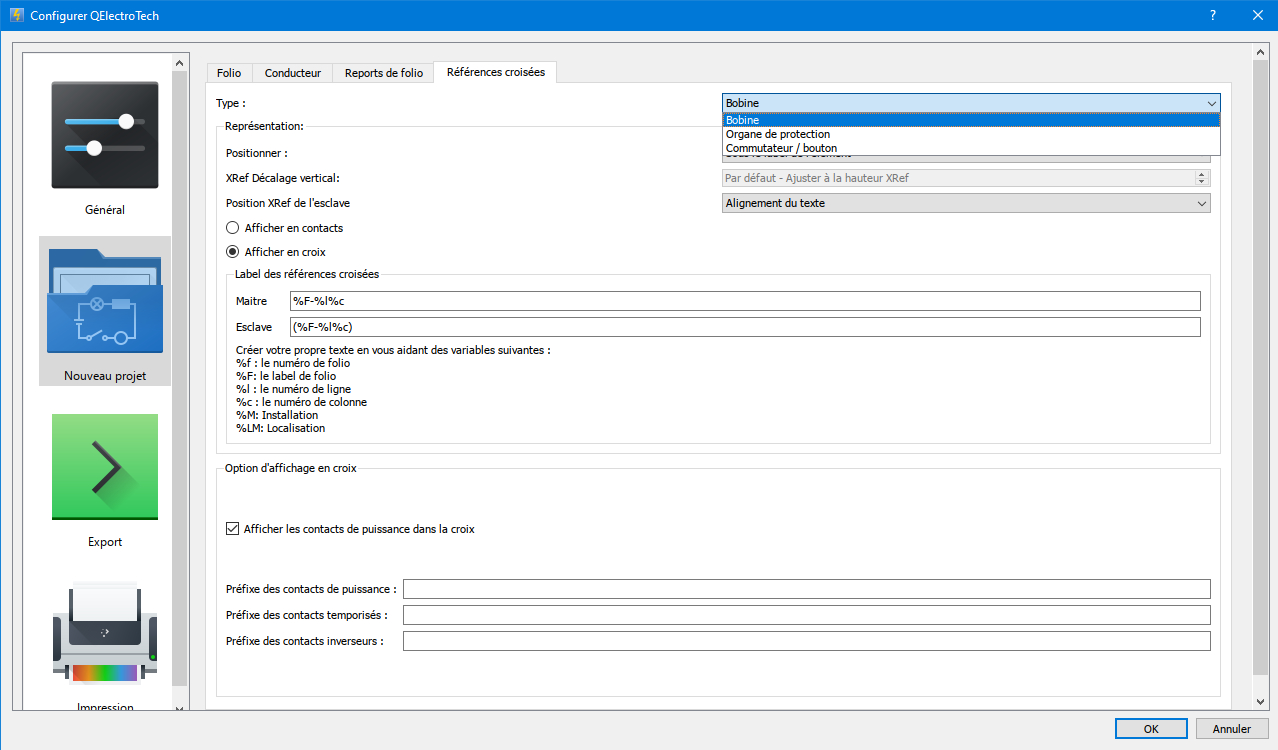Collapse the Type dropdown showing Bobine
The width and height of the screenshot is (1278, 750).
click(970, 103)
